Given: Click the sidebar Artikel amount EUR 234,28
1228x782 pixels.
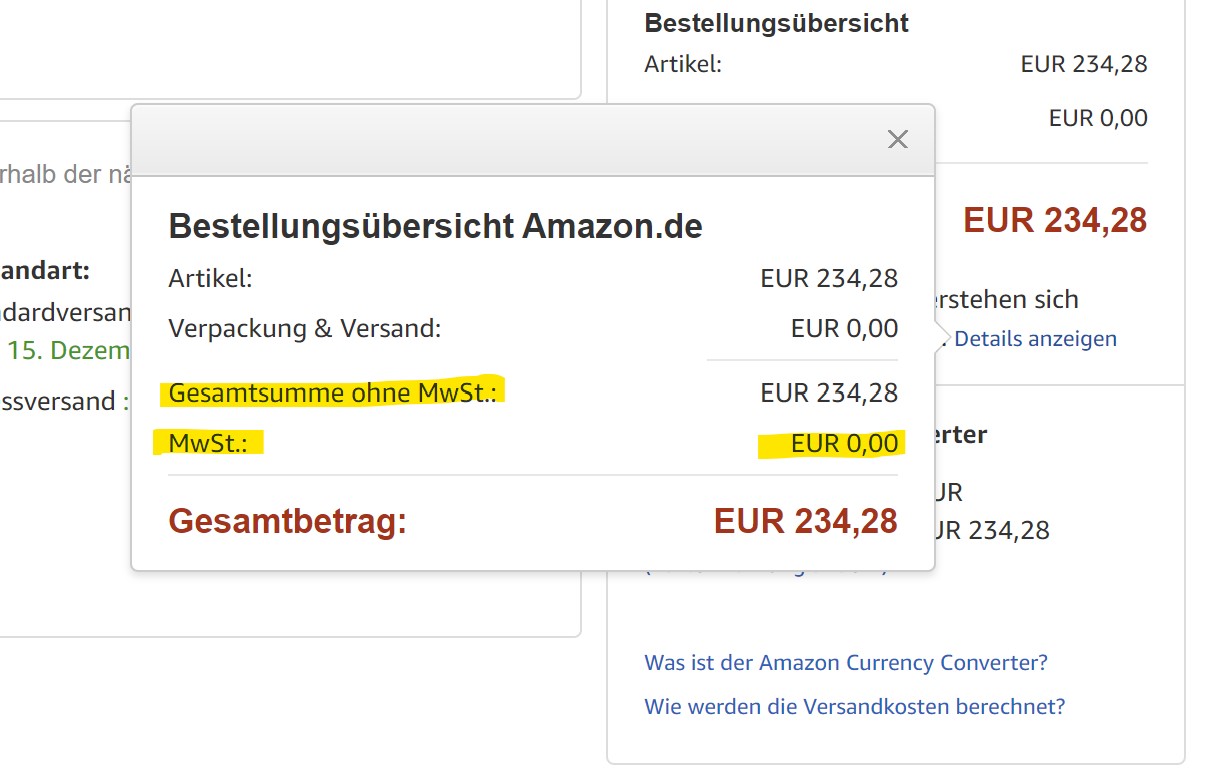Looking at the screenshot, I should tap(1083, 65).
